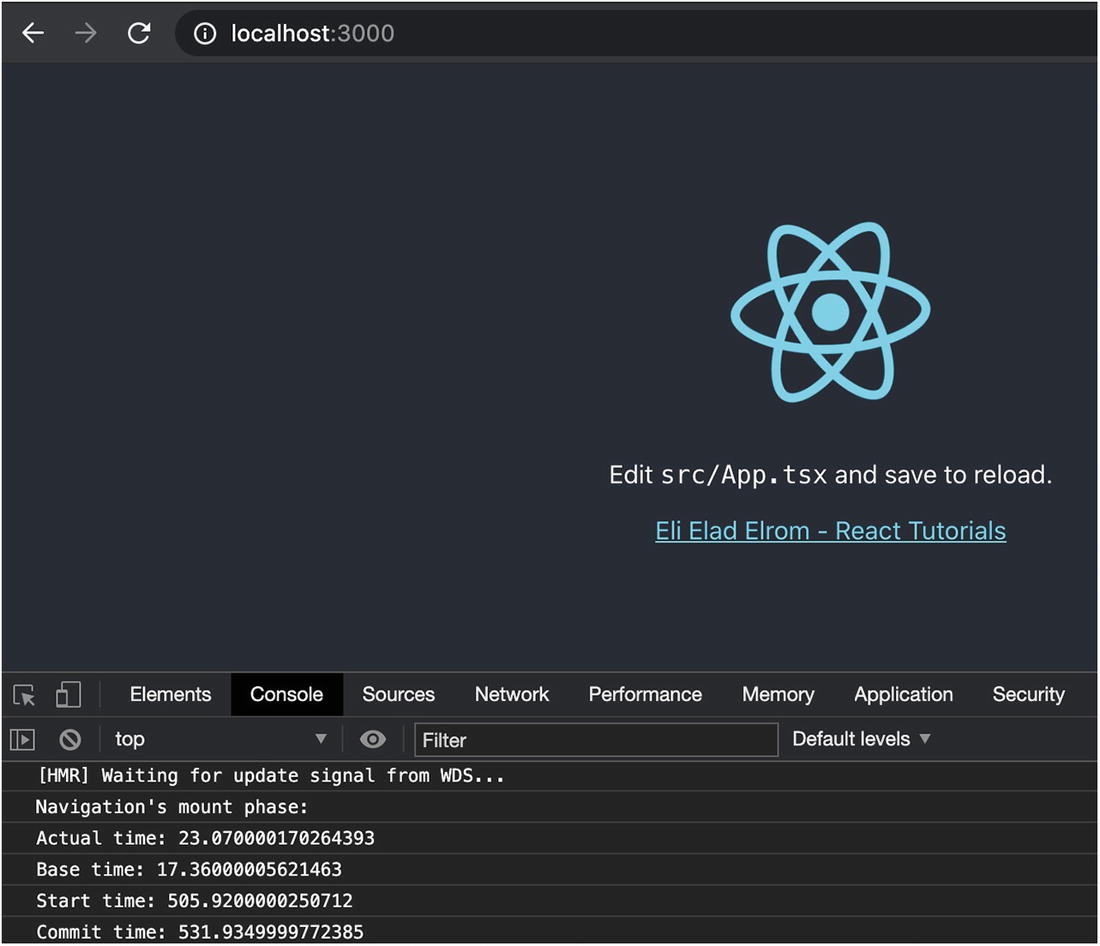Image resolution: width=1100 pixels, height=946 pixels.
Task: Switch to the Elements tab
Action: pyautogui.click(x=170, y=695)
